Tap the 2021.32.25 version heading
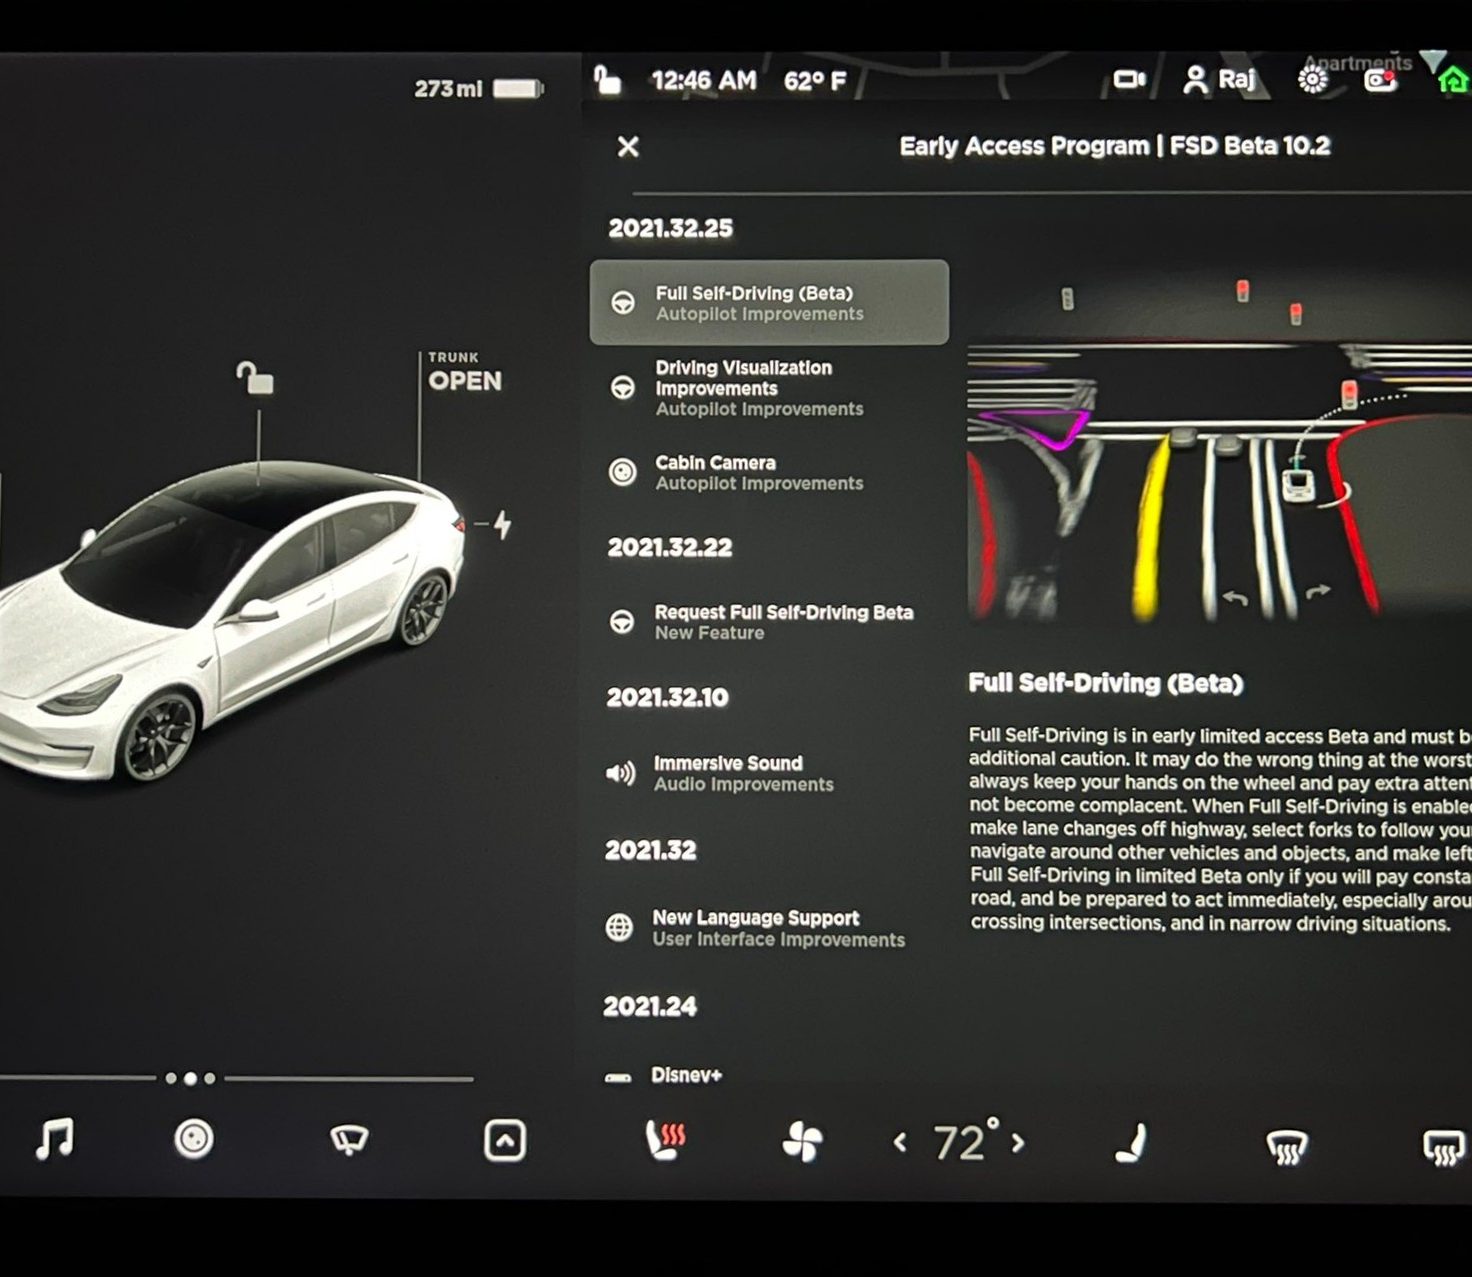 click(671, 228)
